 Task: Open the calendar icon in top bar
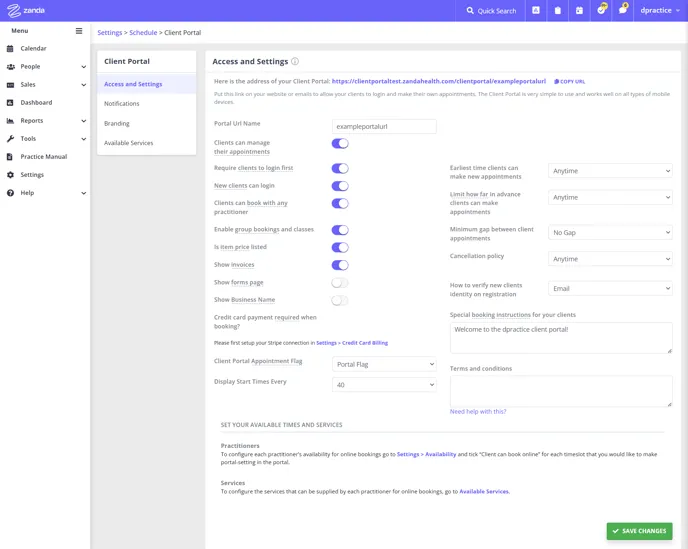coord(579,11)
